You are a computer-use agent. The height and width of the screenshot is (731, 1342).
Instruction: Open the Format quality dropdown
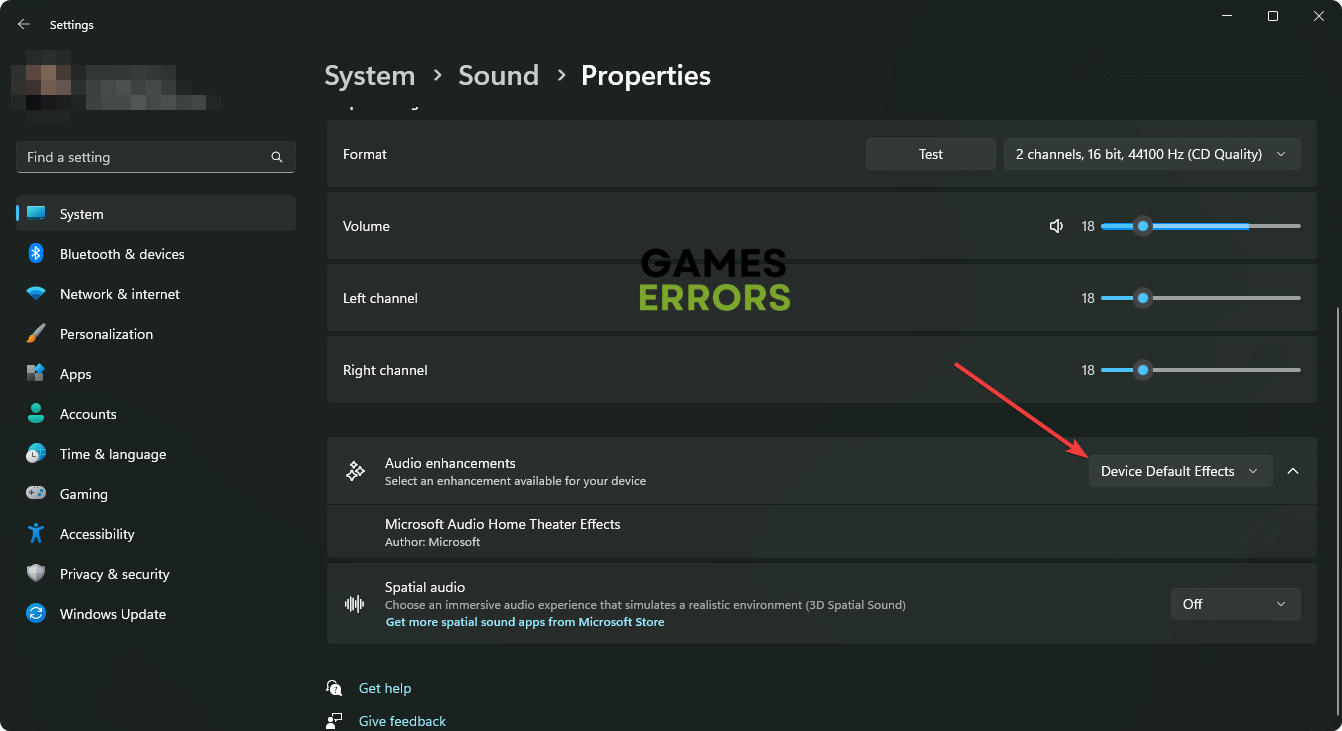click(x=1151, y=154)
